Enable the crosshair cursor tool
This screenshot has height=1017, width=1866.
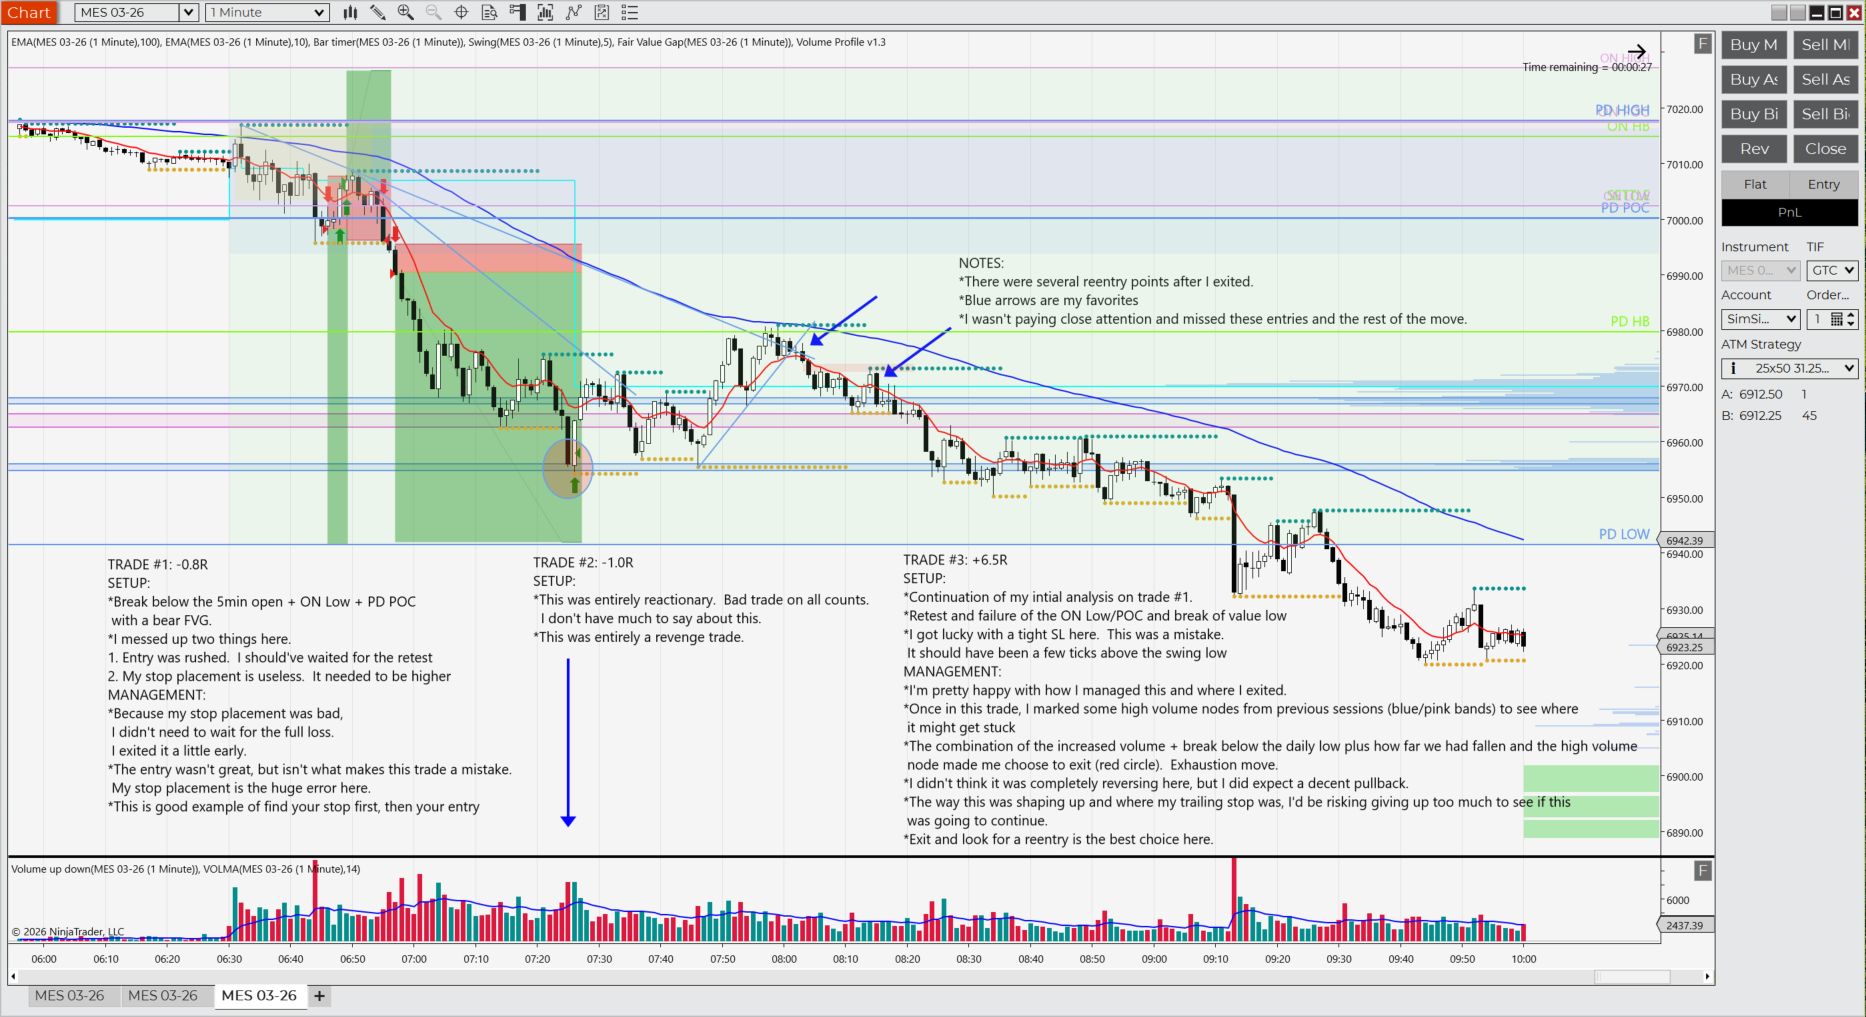pos(462,13)
